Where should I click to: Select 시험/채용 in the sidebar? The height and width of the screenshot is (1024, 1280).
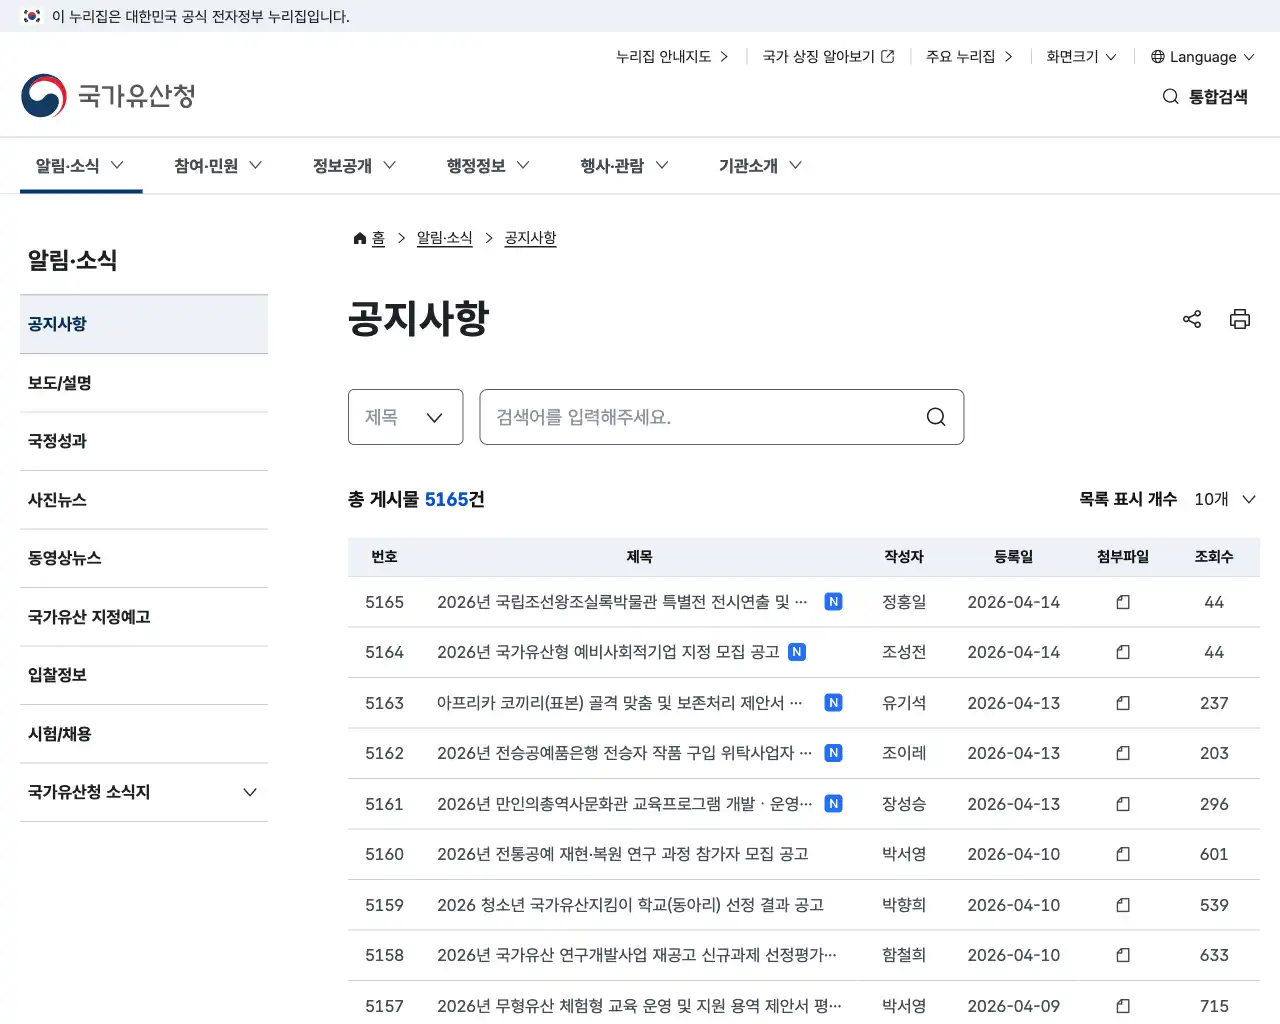pos(144,734)
